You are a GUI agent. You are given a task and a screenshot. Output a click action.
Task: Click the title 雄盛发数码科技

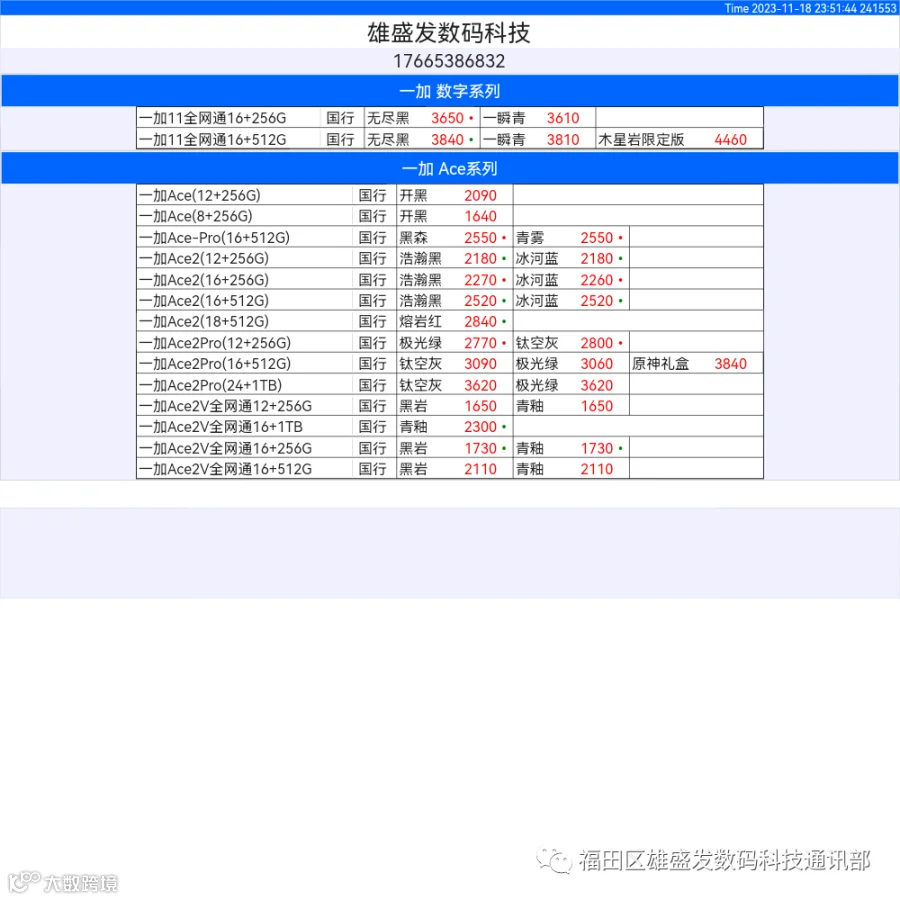pos(449,33)
